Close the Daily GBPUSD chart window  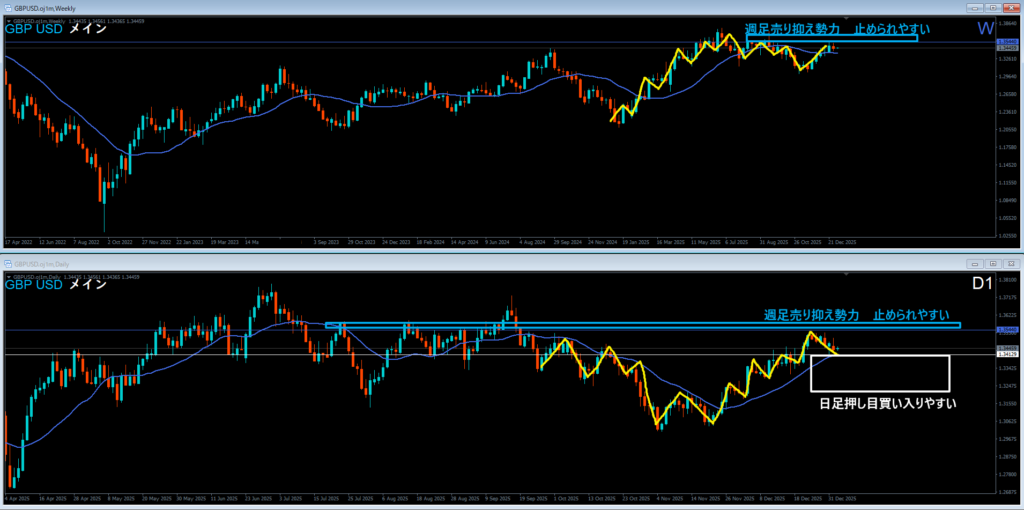click(1010, 263)
